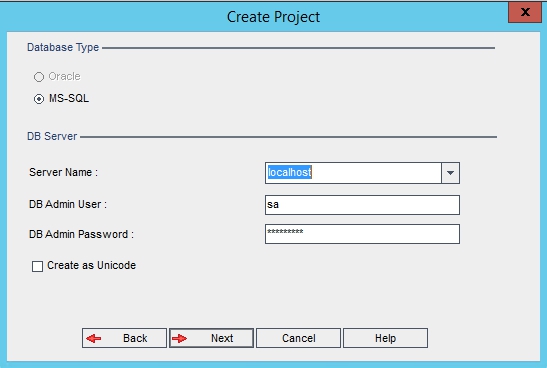Image resolution: width=547 pixels, height=368 pixels.
Task: Open Help for Create Project
Action: pyautogui.click(x=385, y=338)
